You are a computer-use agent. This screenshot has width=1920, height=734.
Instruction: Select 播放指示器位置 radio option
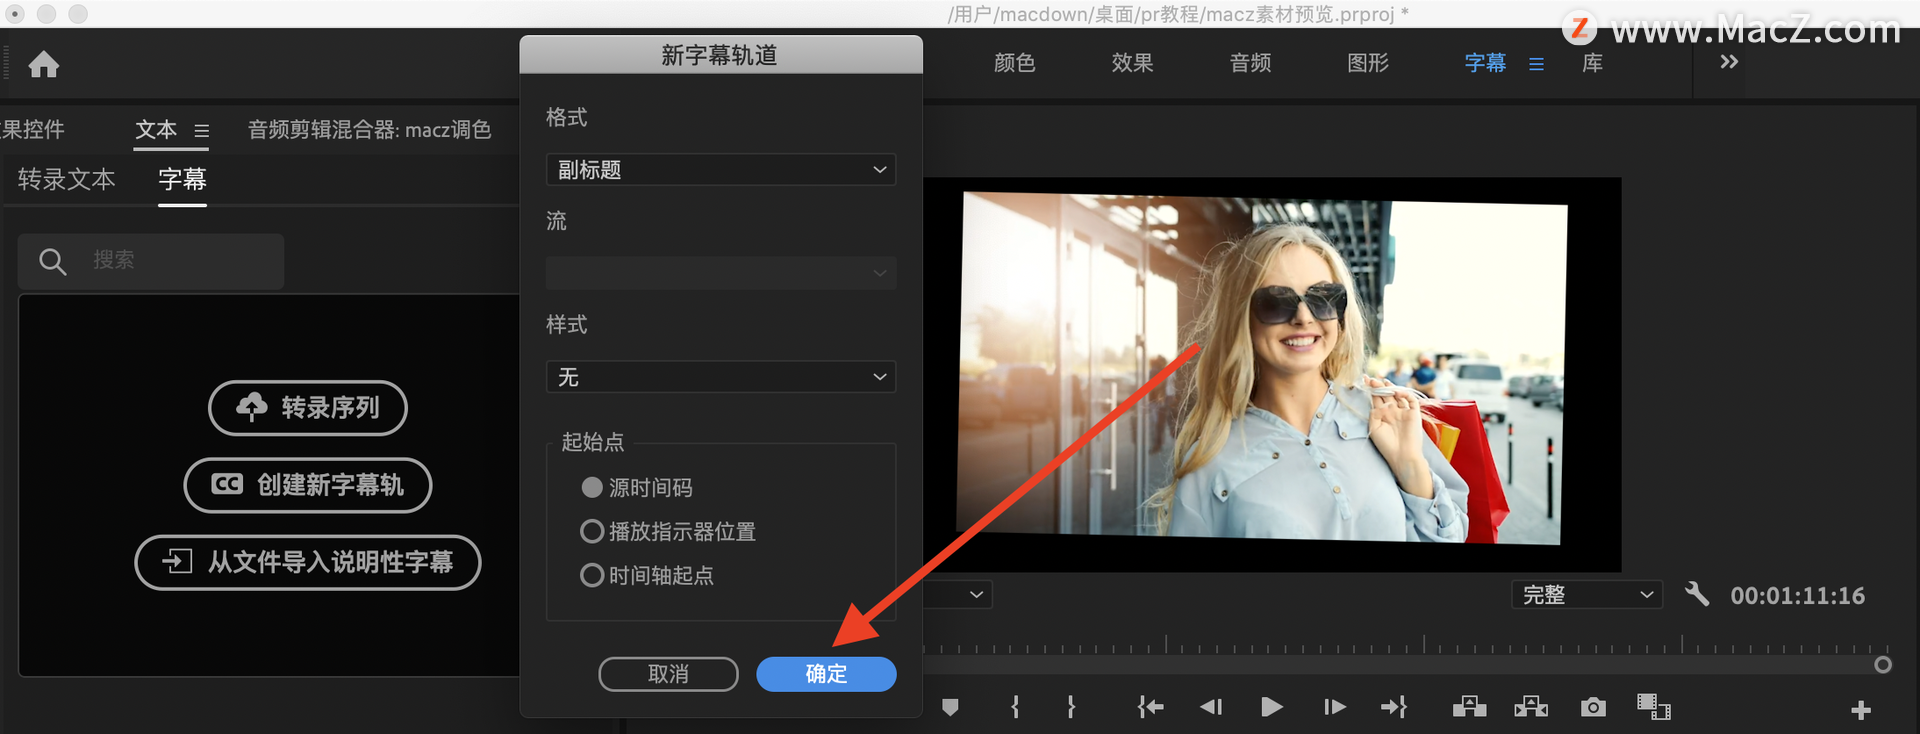tap(592, 531)
